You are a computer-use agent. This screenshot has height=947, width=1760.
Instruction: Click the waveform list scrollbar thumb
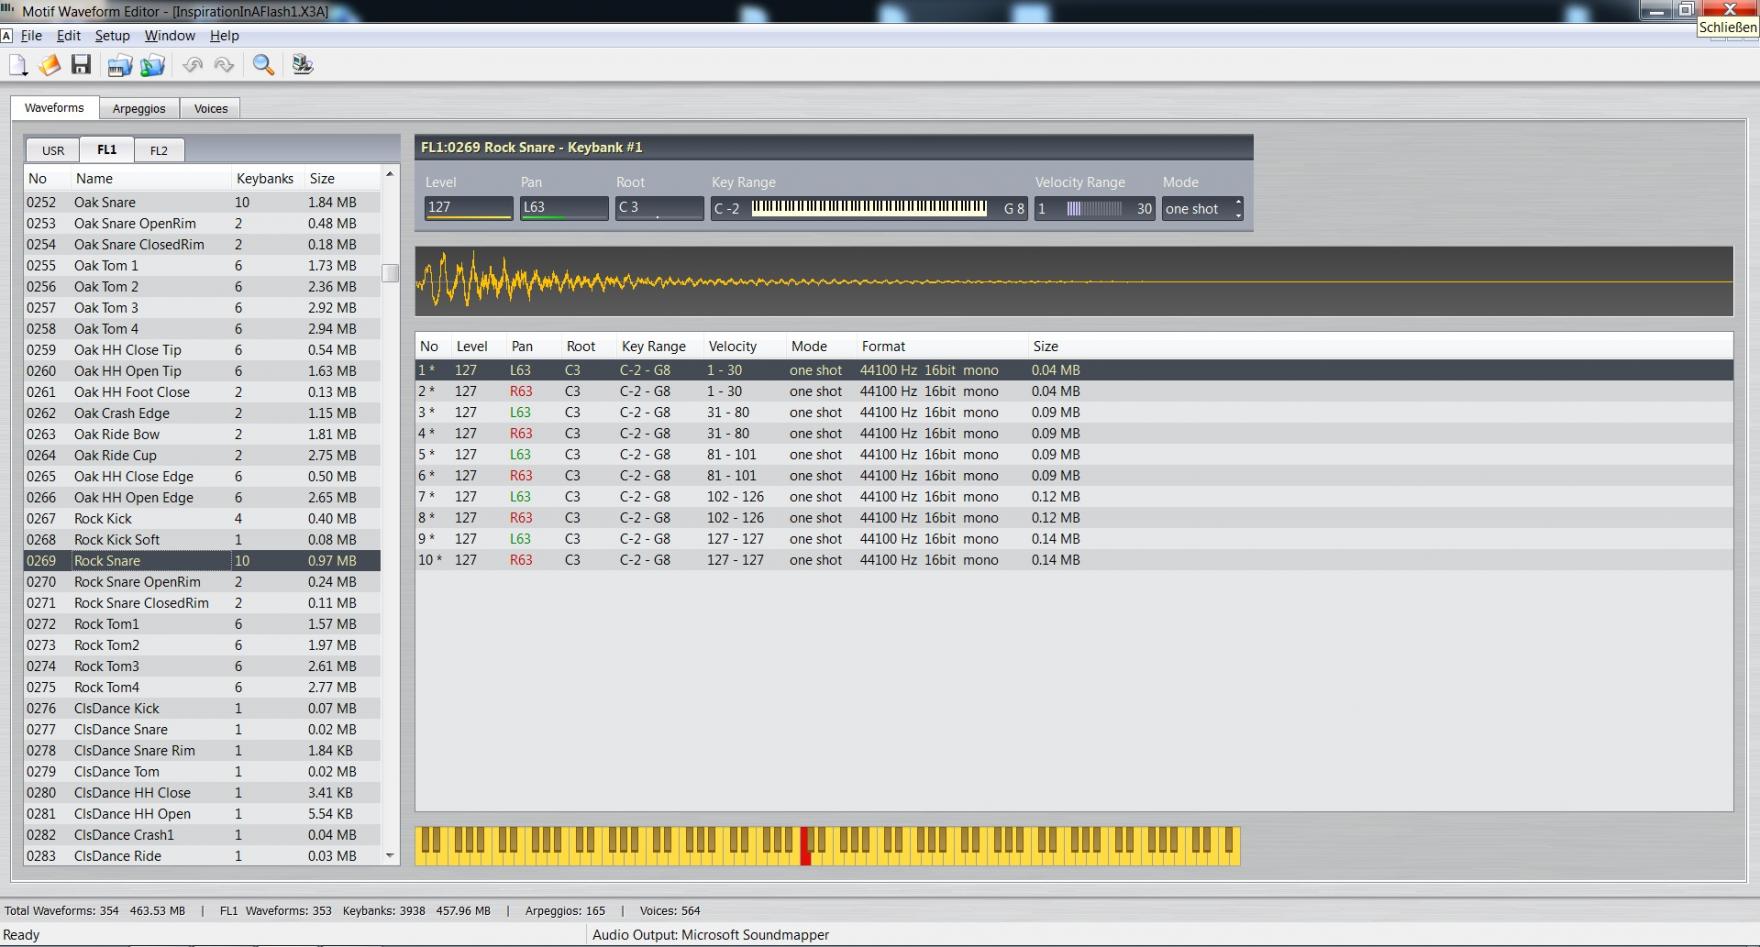pyautogui.click(x=390, y=273)
